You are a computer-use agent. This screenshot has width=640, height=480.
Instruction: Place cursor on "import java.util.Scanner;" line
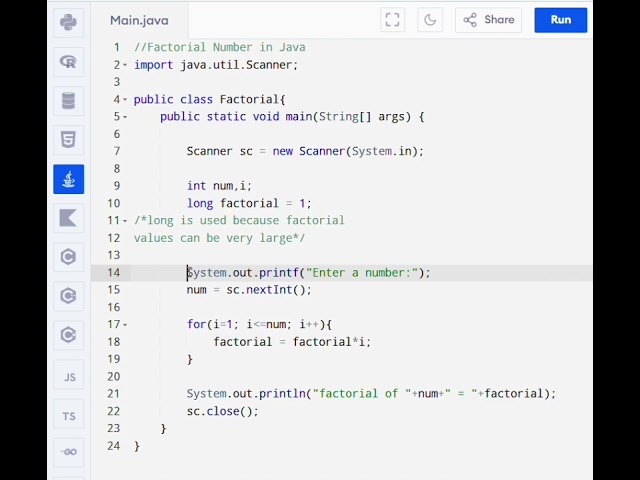pyautogui.click(x=216, y=64)
